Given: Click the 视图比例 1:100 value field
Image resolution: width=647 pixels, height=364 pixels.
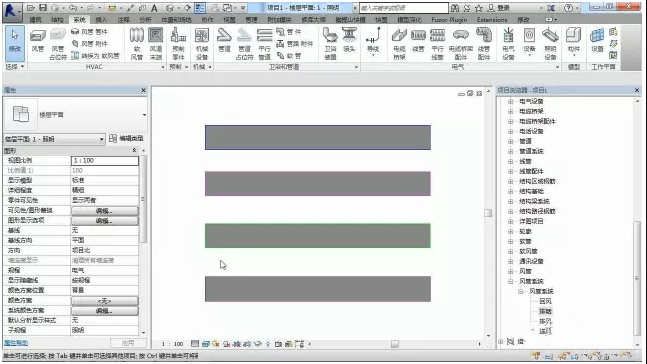Looking at the screenshot, I should 105,161.
